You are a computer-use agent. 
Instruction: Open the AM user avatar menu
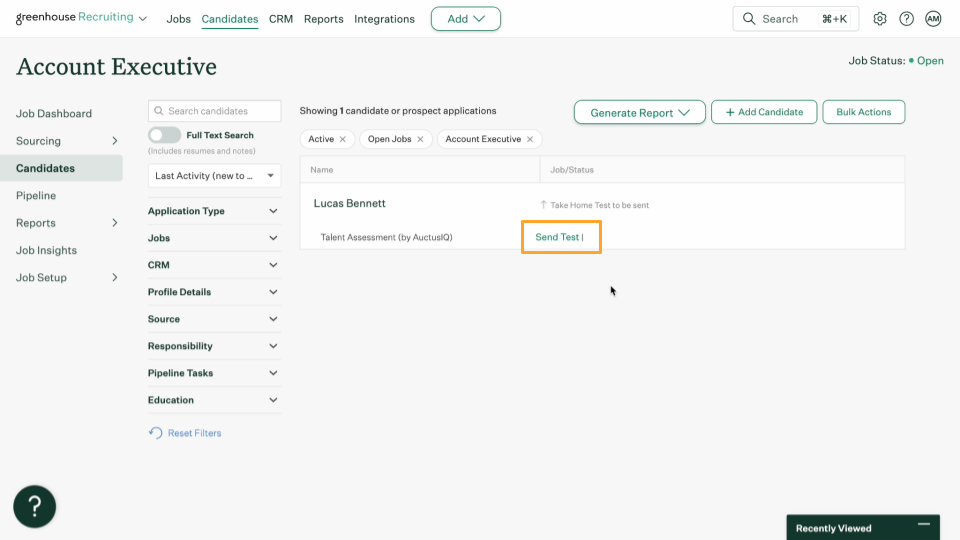pos(933,19)
